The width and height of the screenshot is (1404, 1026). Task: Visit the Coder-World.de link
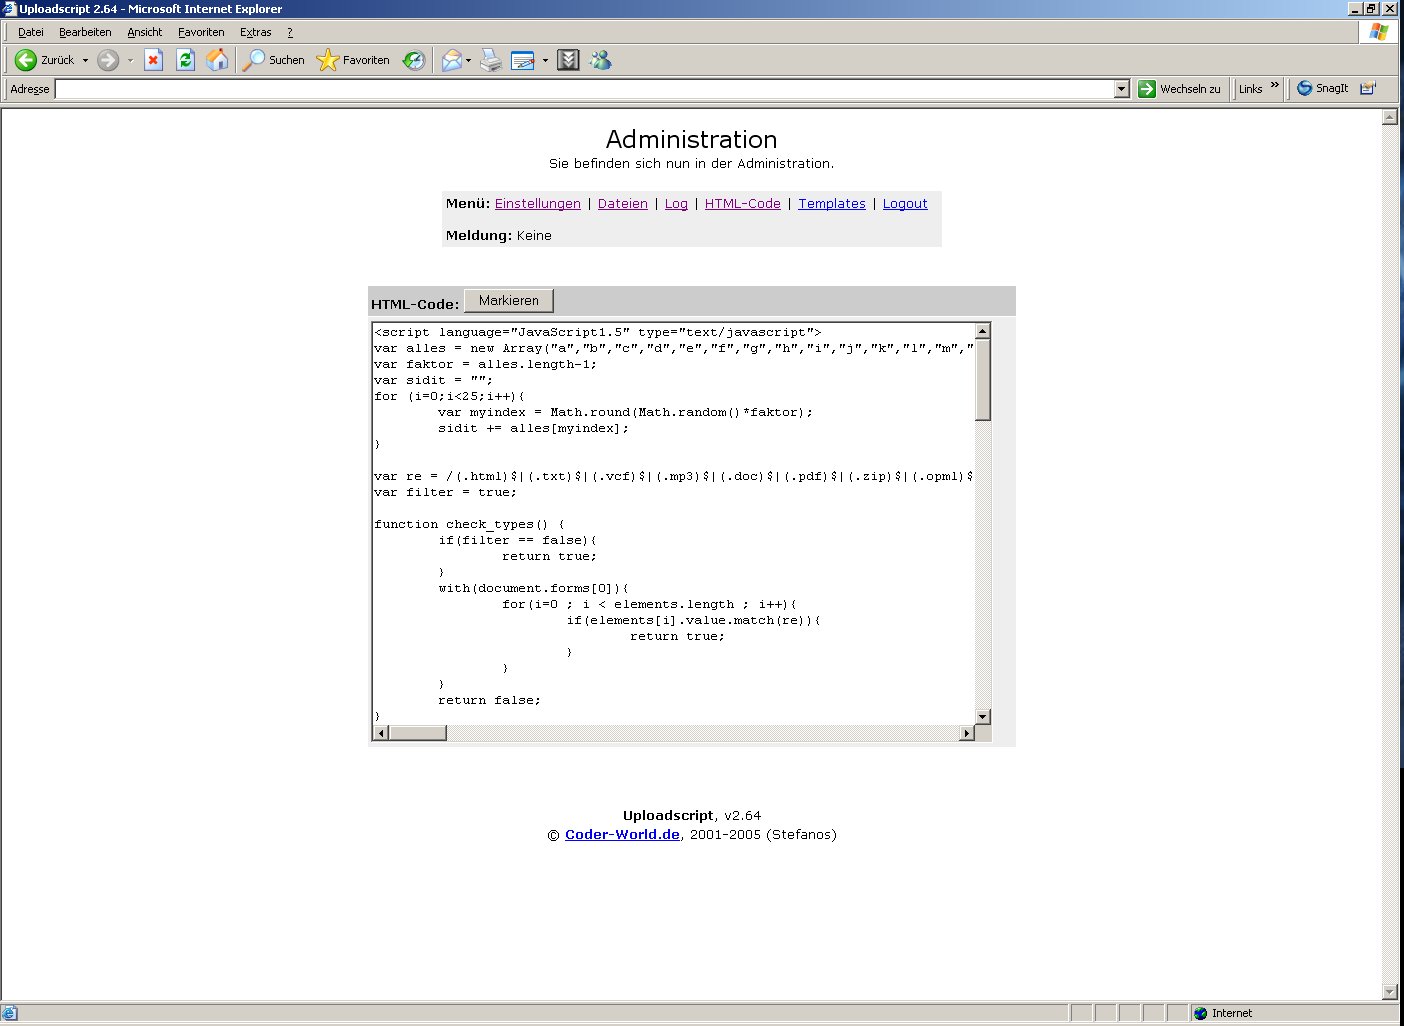[622, 834]
